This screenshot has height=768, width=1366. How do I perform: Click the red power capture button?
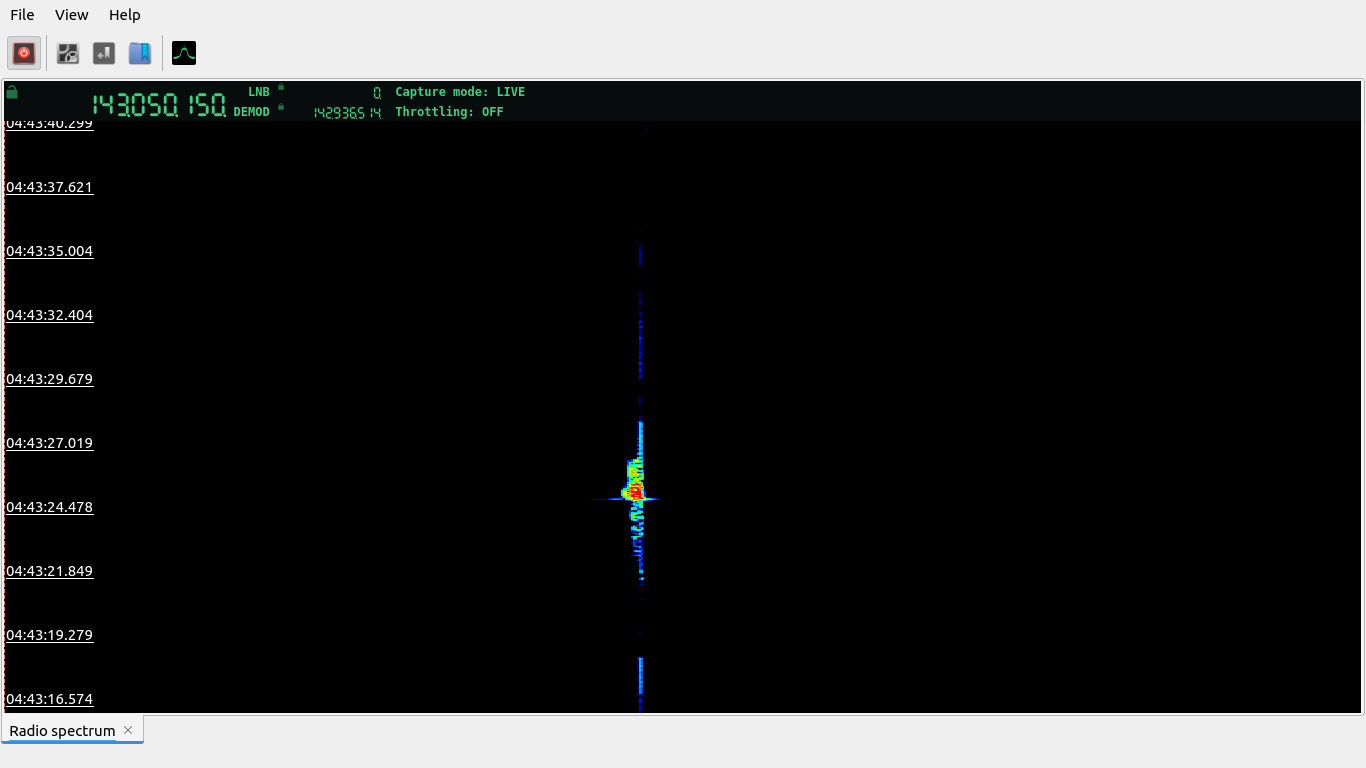coord(24,53)
